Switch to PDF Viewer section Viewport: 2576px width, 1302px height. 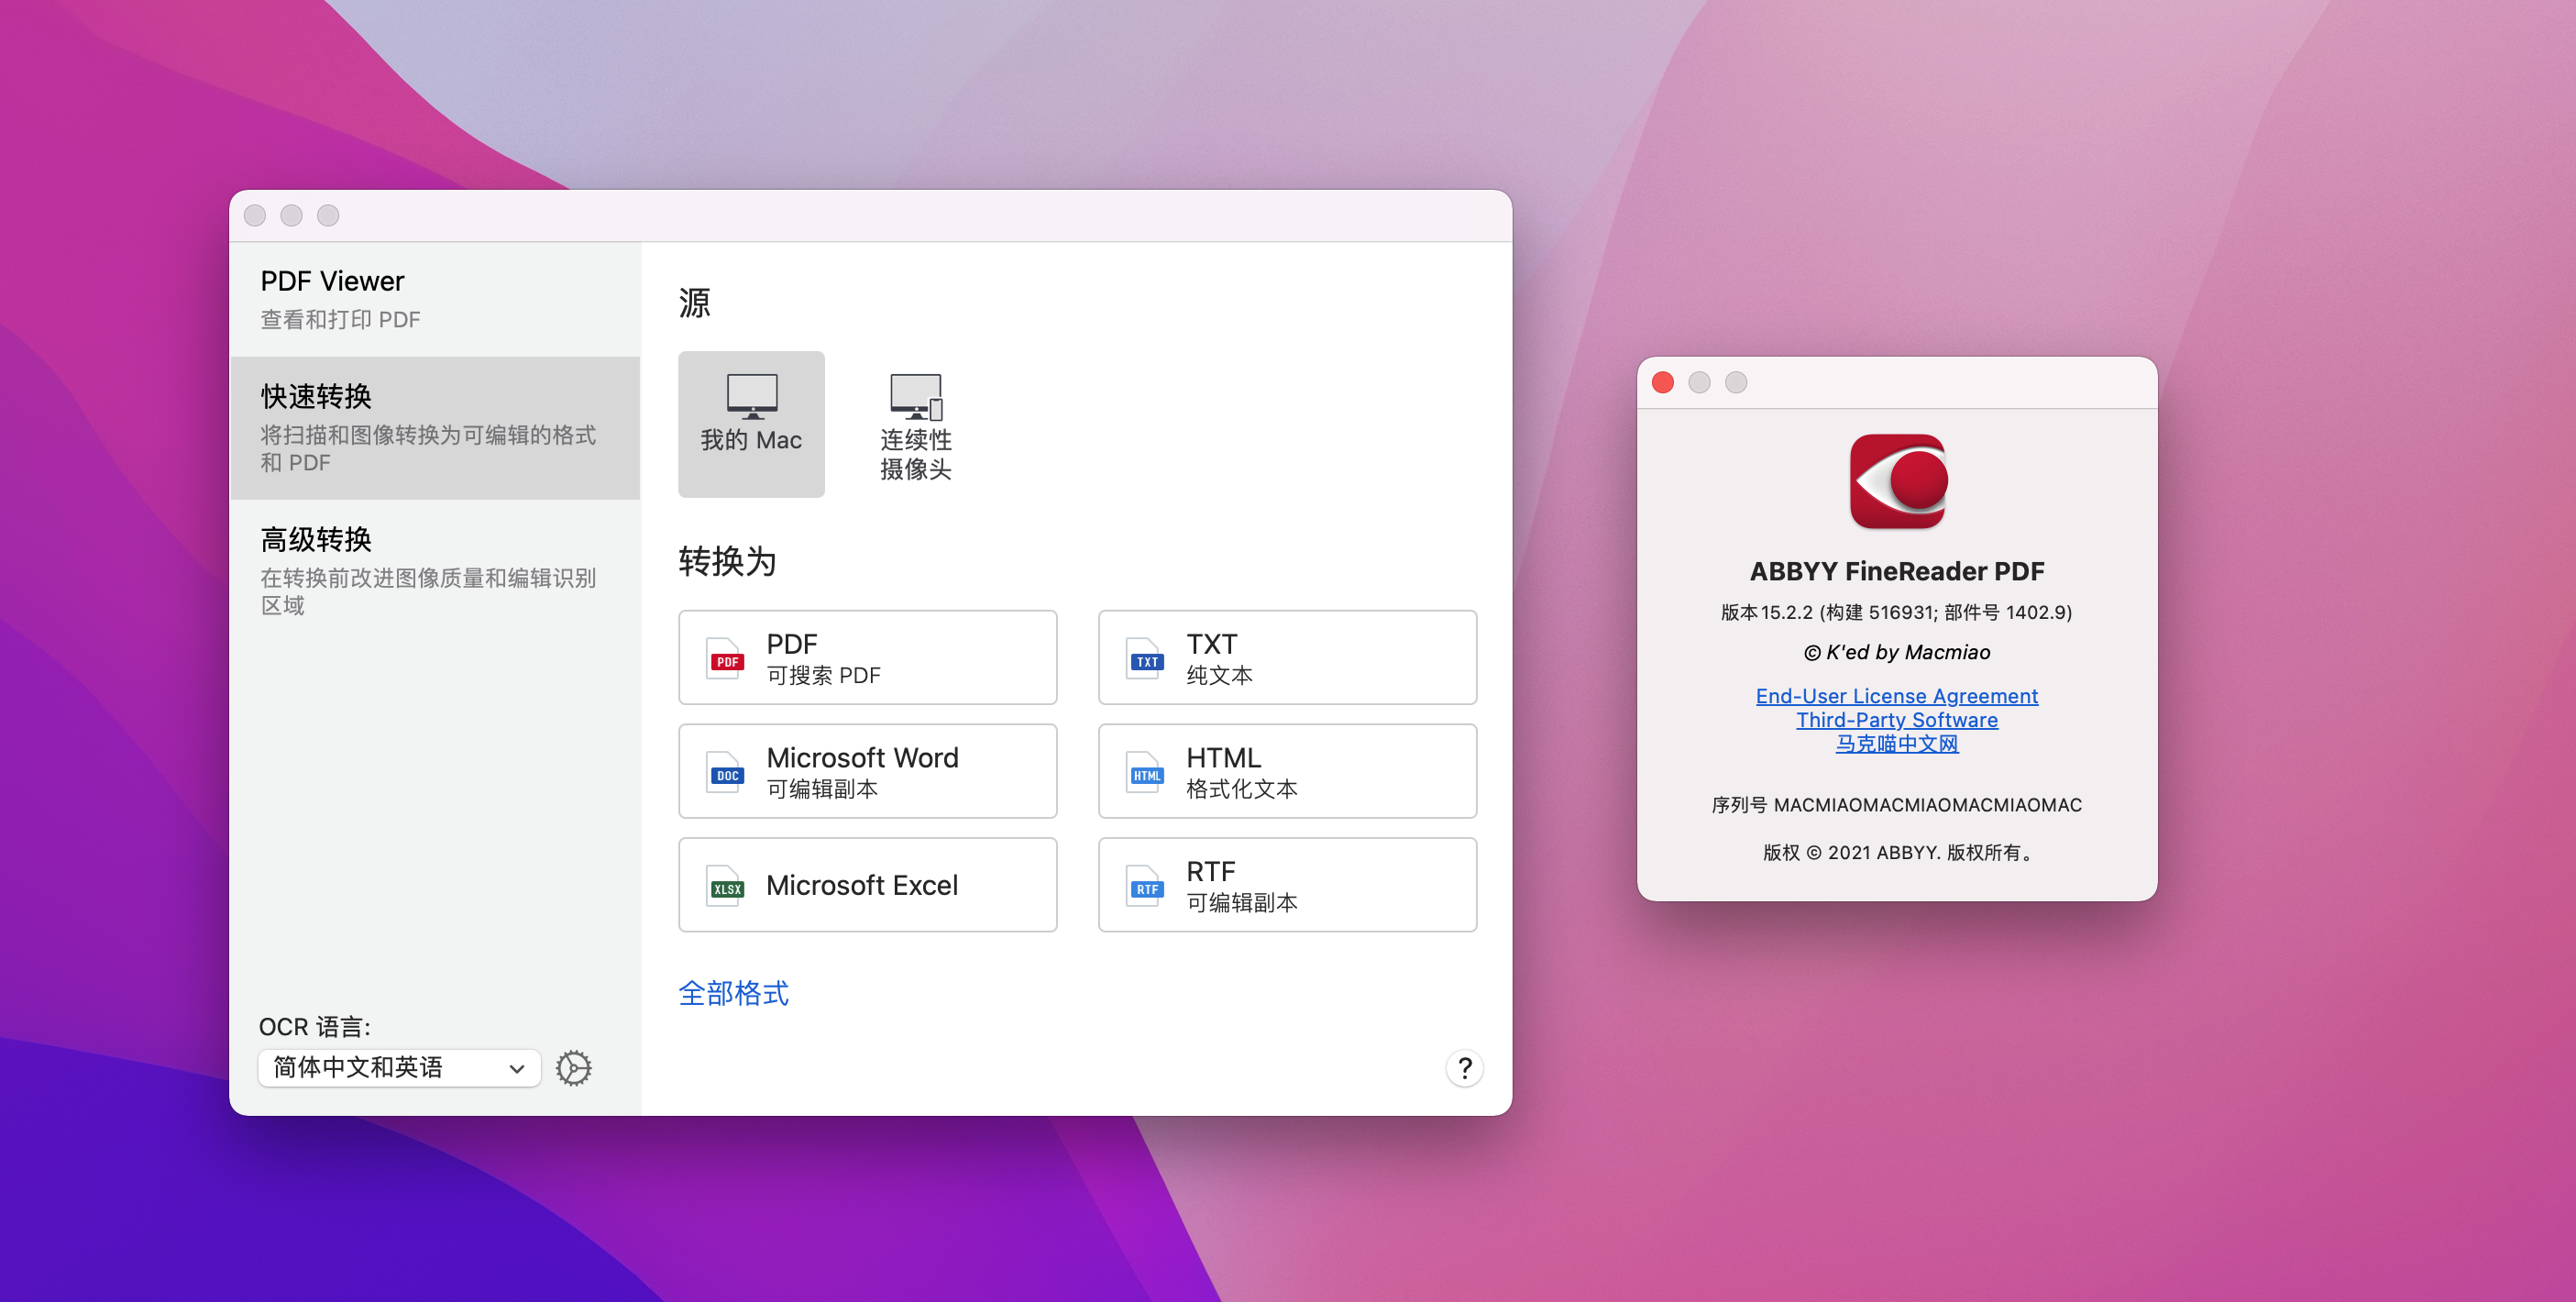[x=435, y=298]
